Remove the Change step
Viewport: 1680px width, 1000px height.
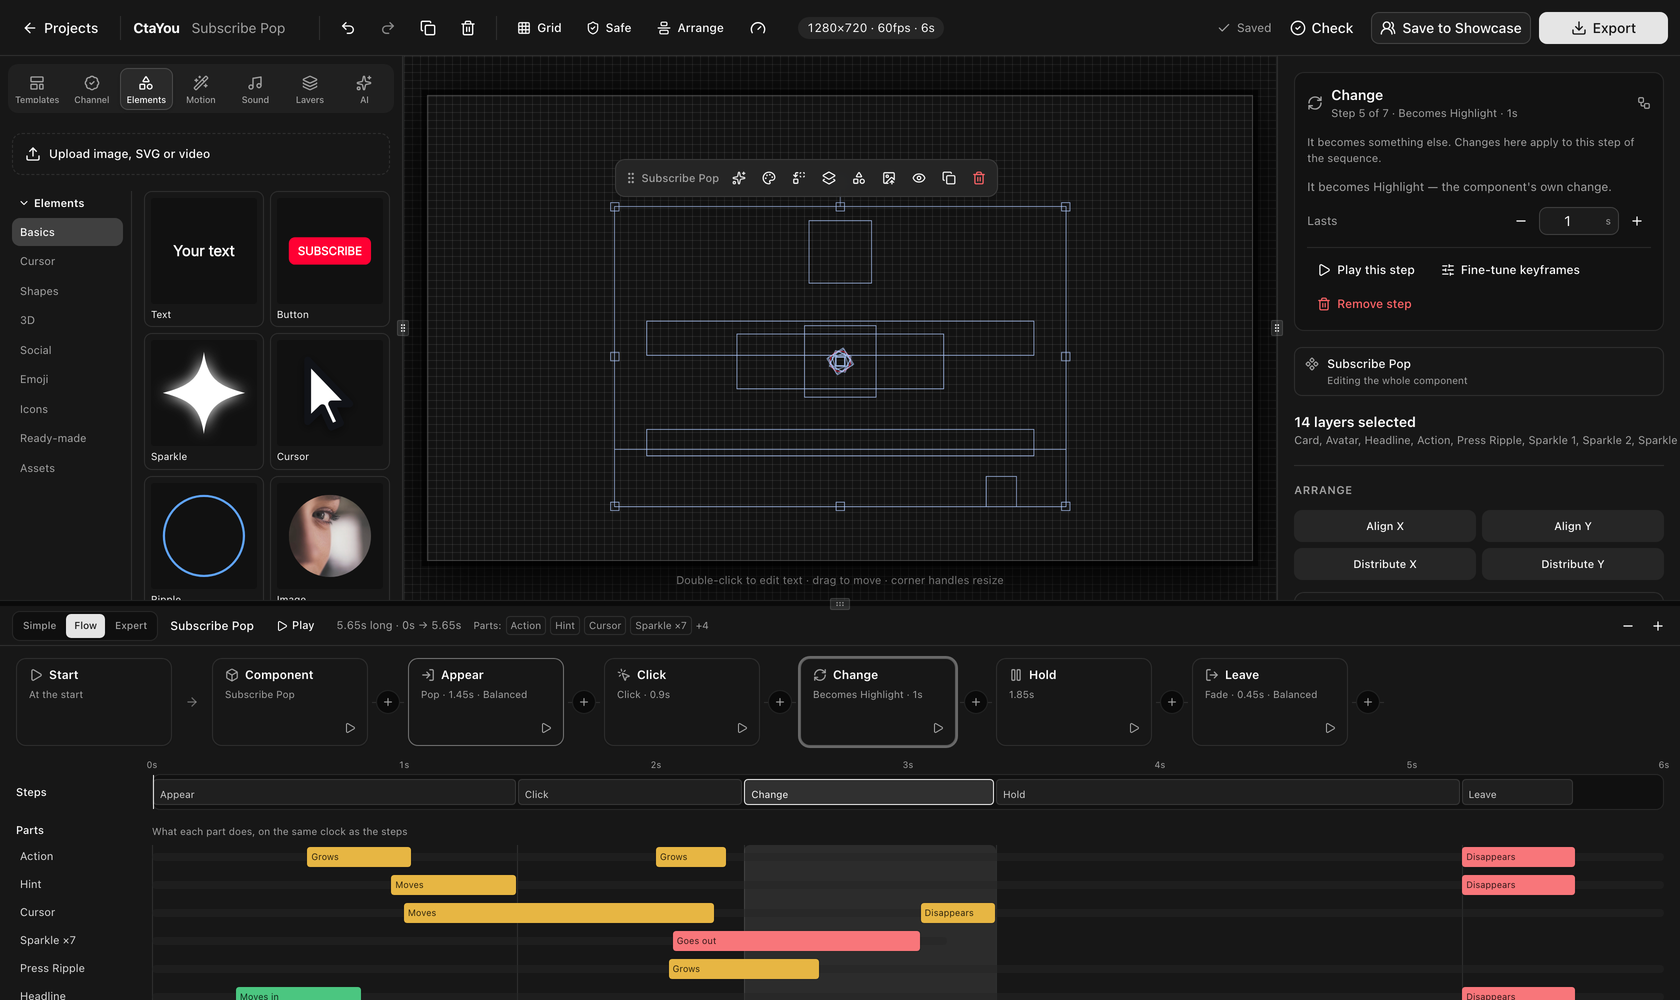tap(1364, 304)
